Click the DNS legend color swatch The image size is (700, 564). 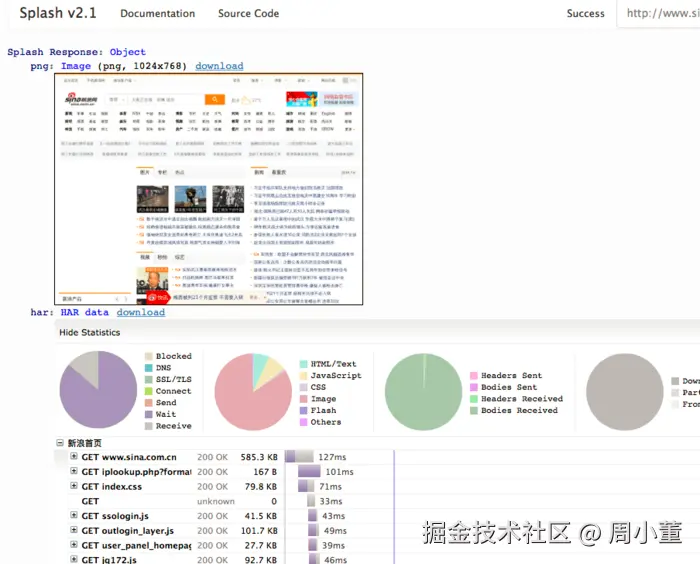pos(149,368)
